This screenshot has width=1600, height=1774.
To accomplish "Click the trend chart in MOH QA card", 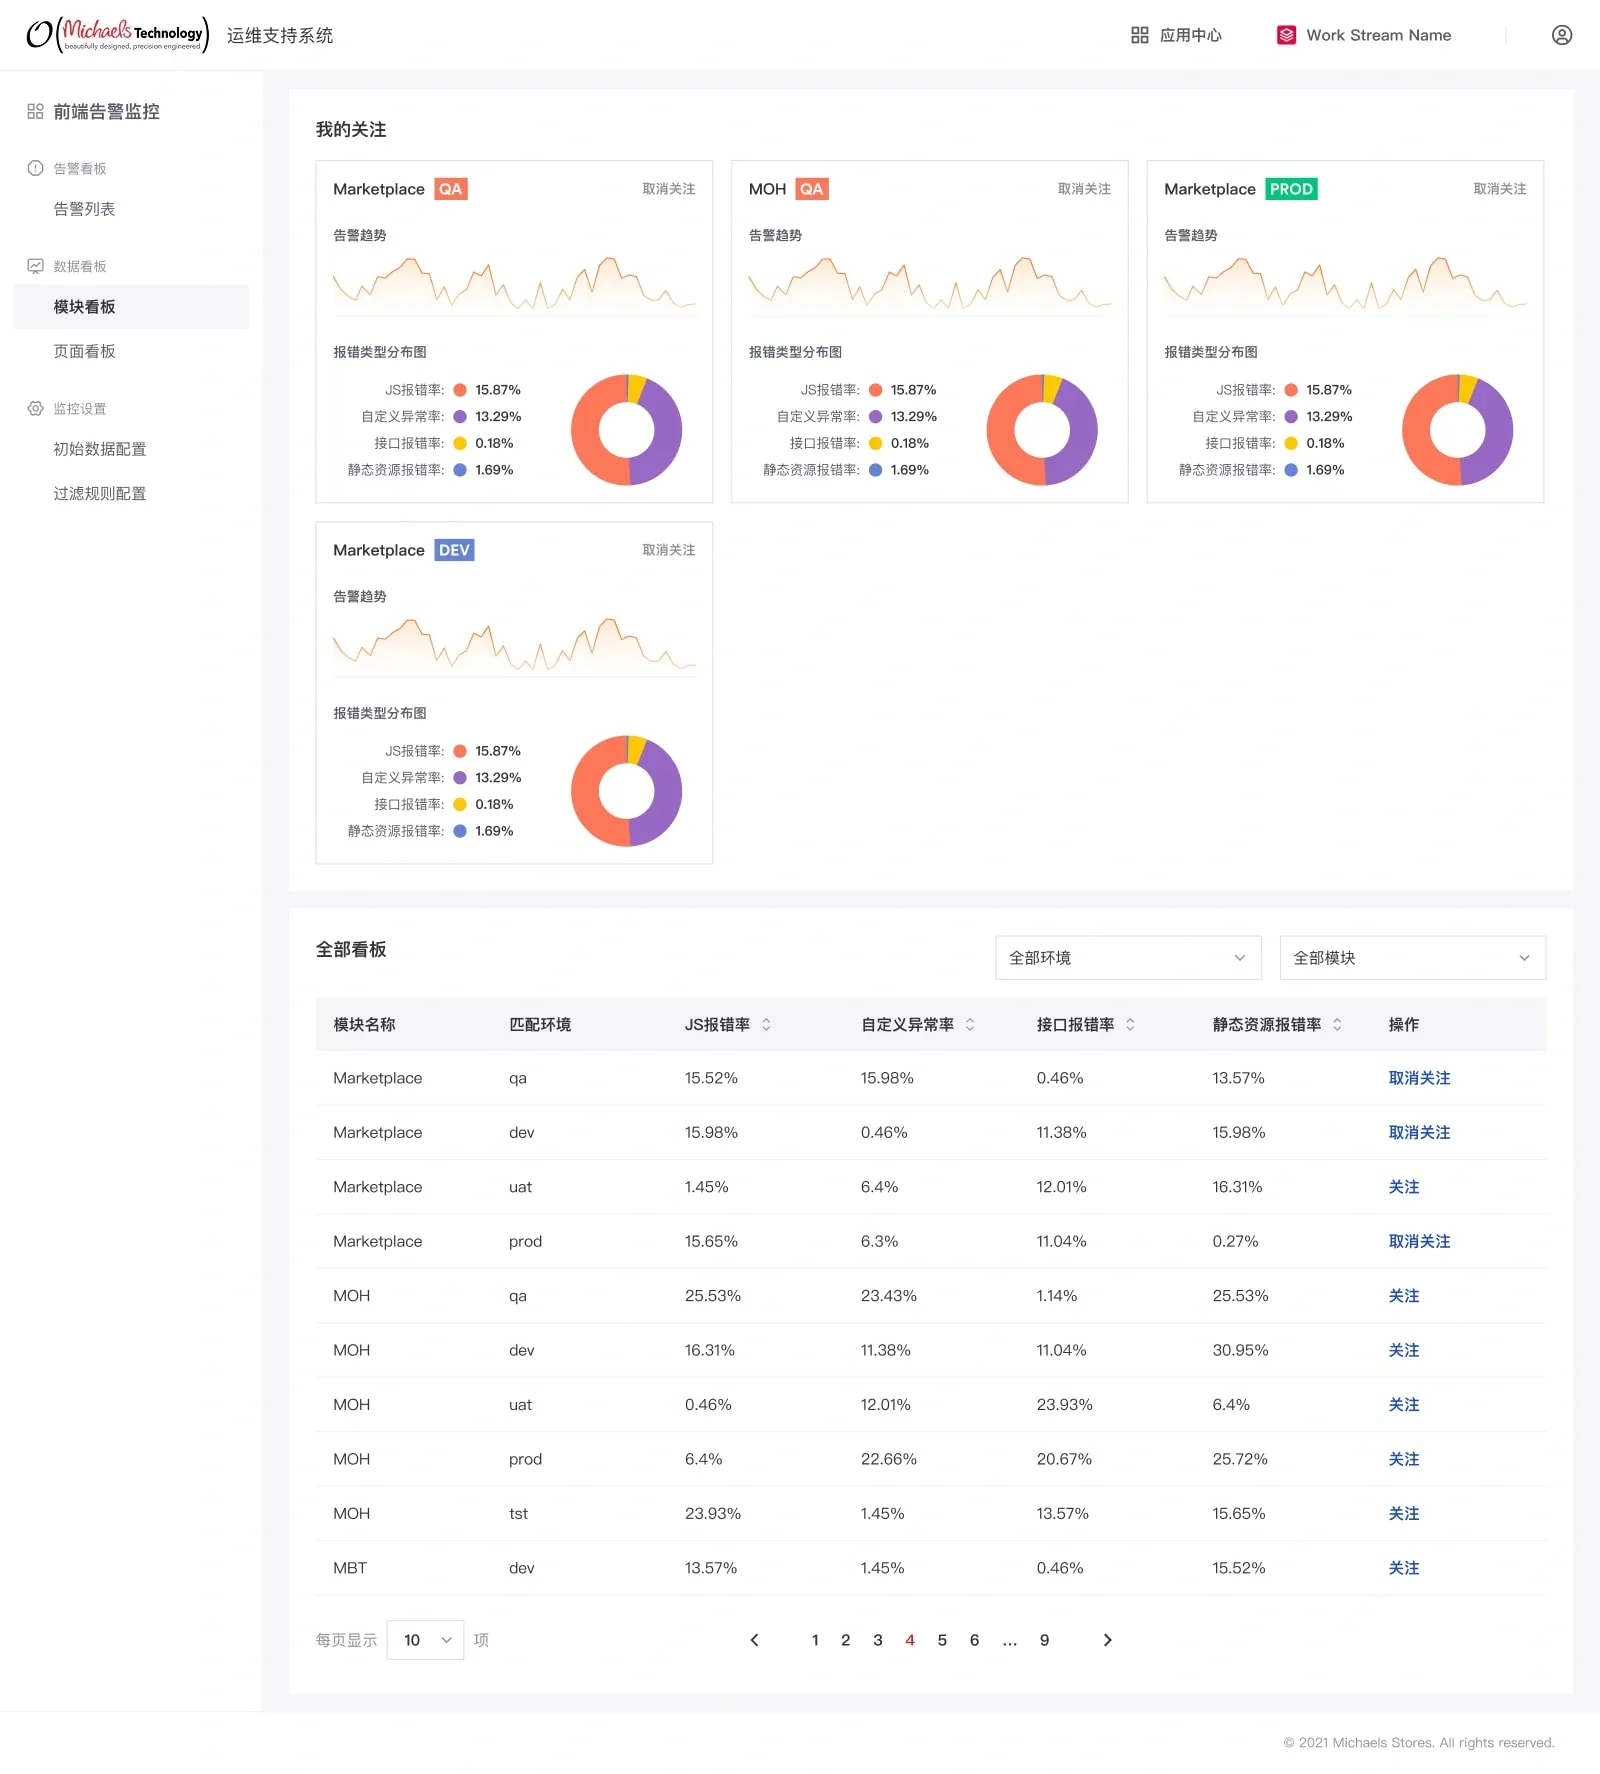I will click(x=930, y=284).
